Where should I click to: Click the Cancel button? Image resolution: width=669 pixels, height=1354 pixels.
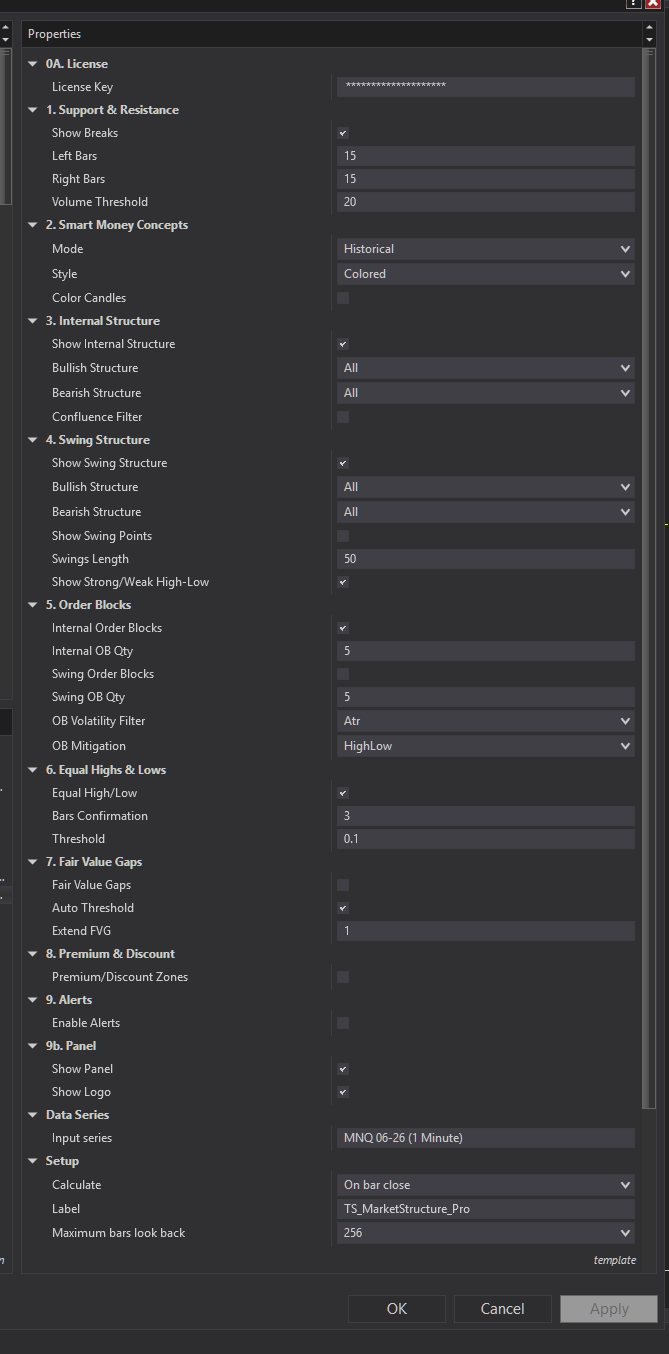(502, 1309)
